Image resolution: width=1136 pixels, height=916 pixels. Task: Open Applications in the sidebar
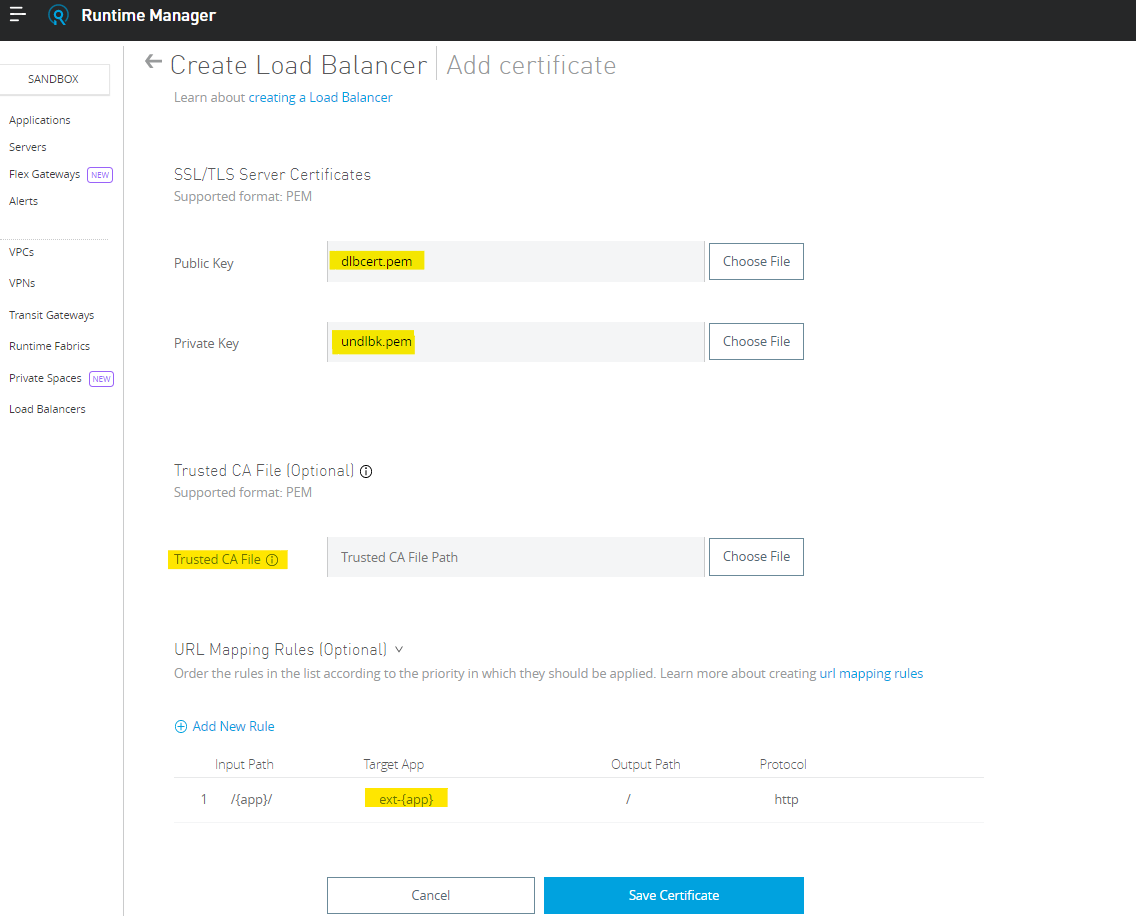(x=40, y=120)
